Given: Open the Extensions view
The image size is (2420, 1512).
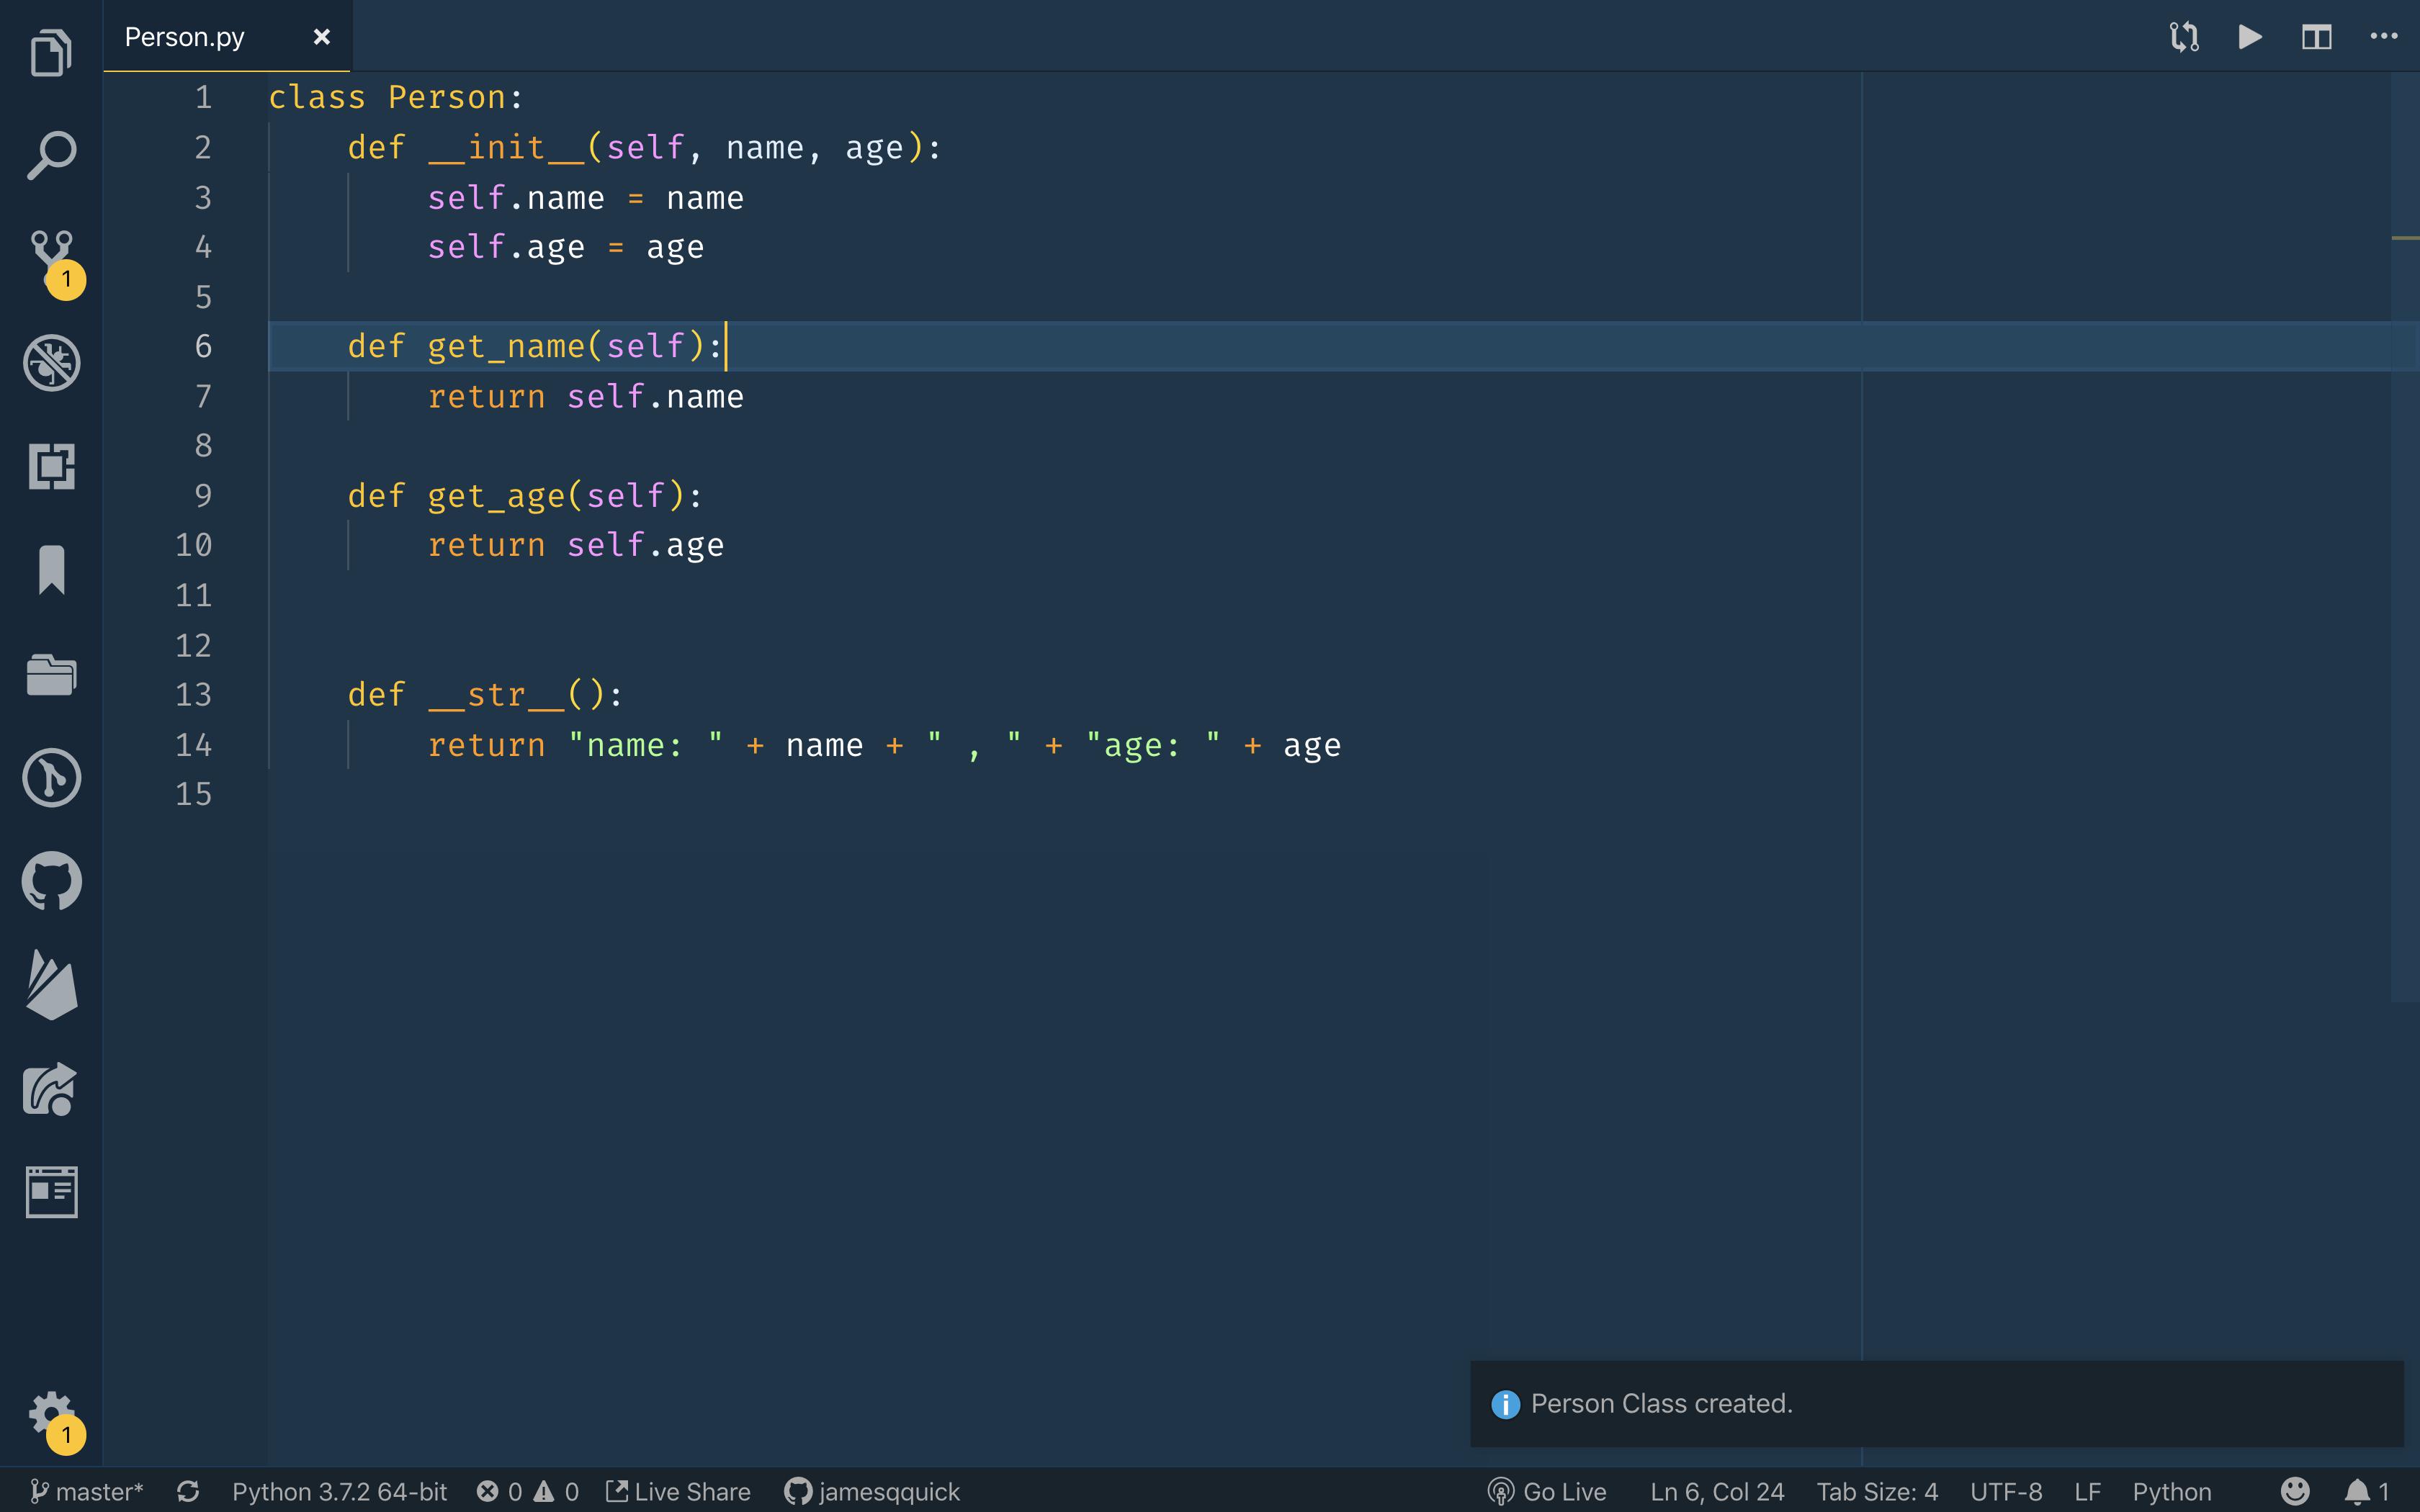Looking at the screenshot, I should click(x=51, y=466).
